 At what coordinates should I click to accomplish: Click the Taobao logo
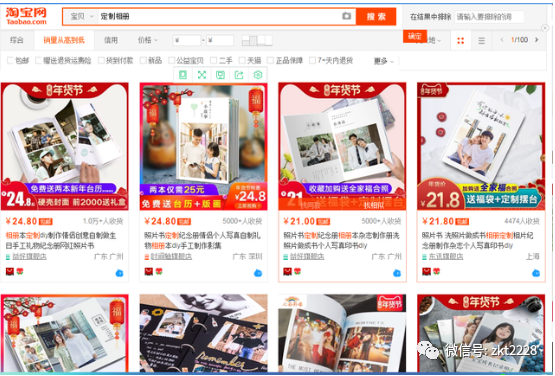tap(26, 16)
